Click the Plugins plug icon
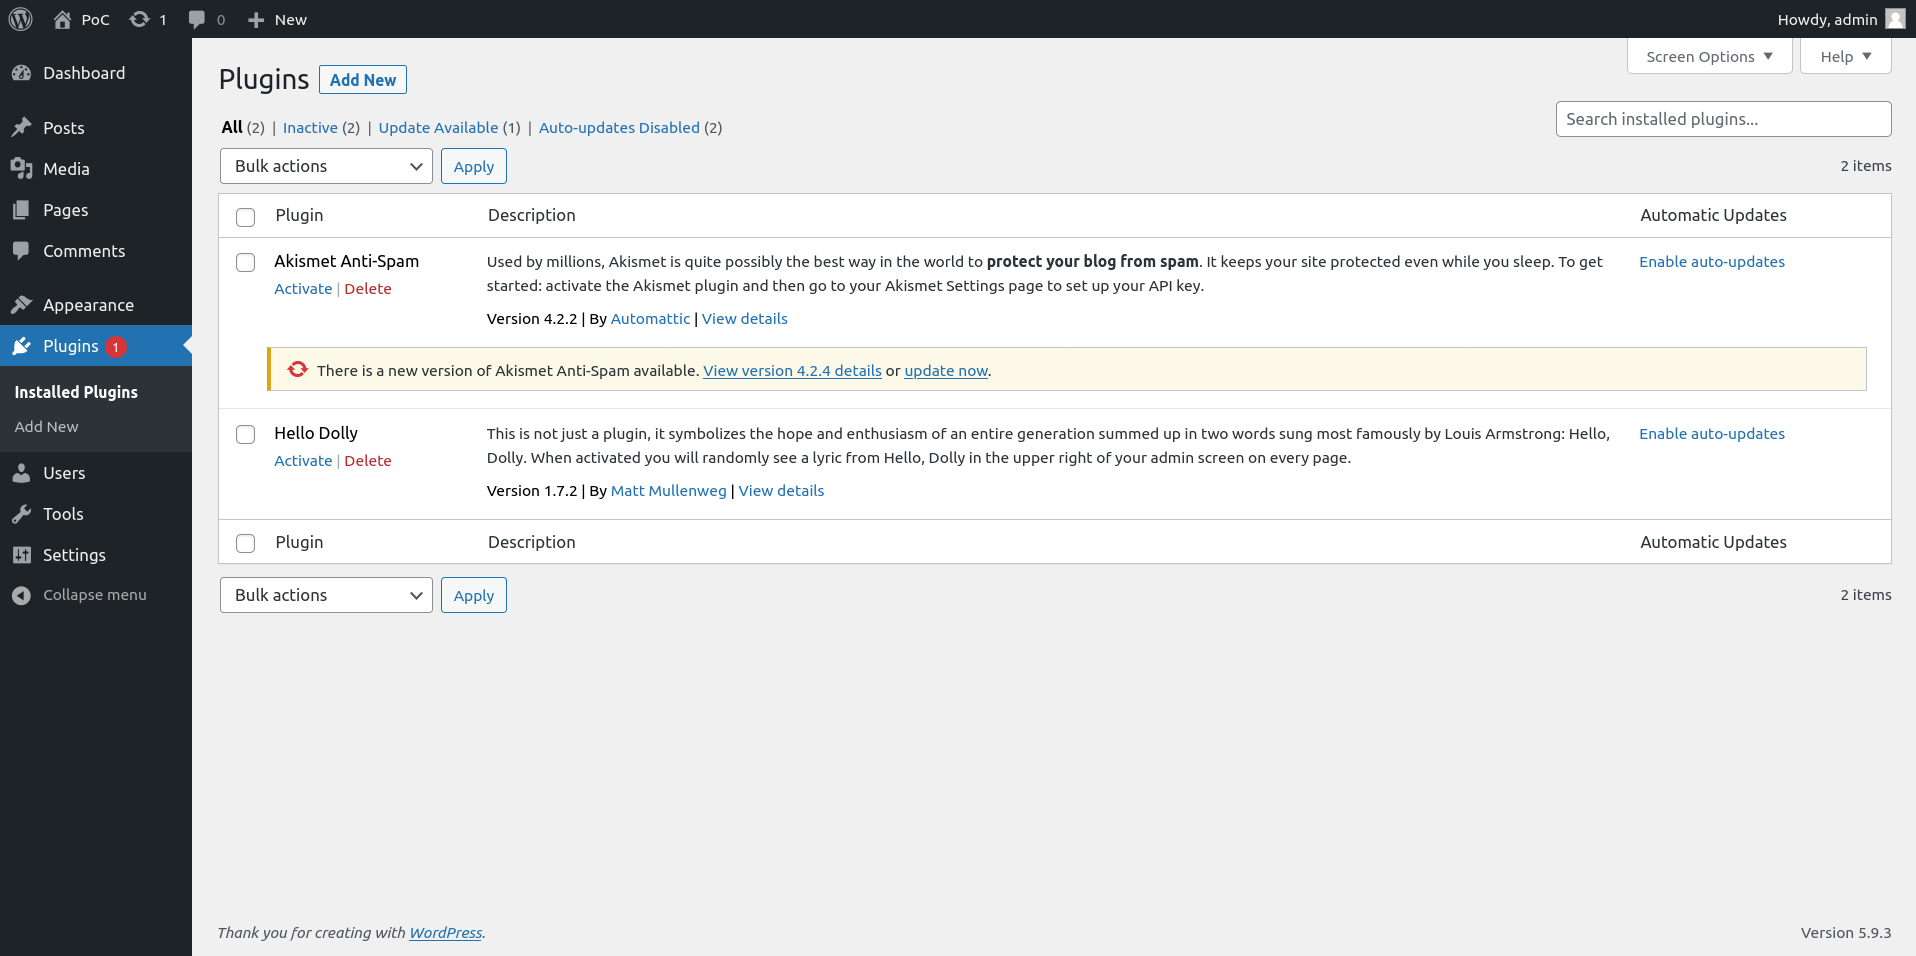This screenshot has width=1916, height=956. point(21,346)
